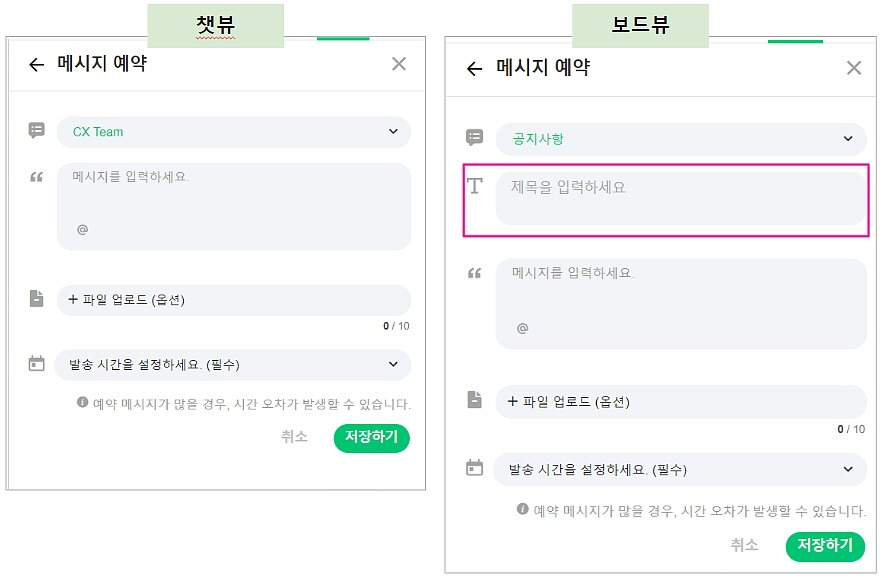Image resolution: width=891 pixels, height=583 pixels.
Task: Click the 제목을 입력하세요 title field
Action: 681,198
